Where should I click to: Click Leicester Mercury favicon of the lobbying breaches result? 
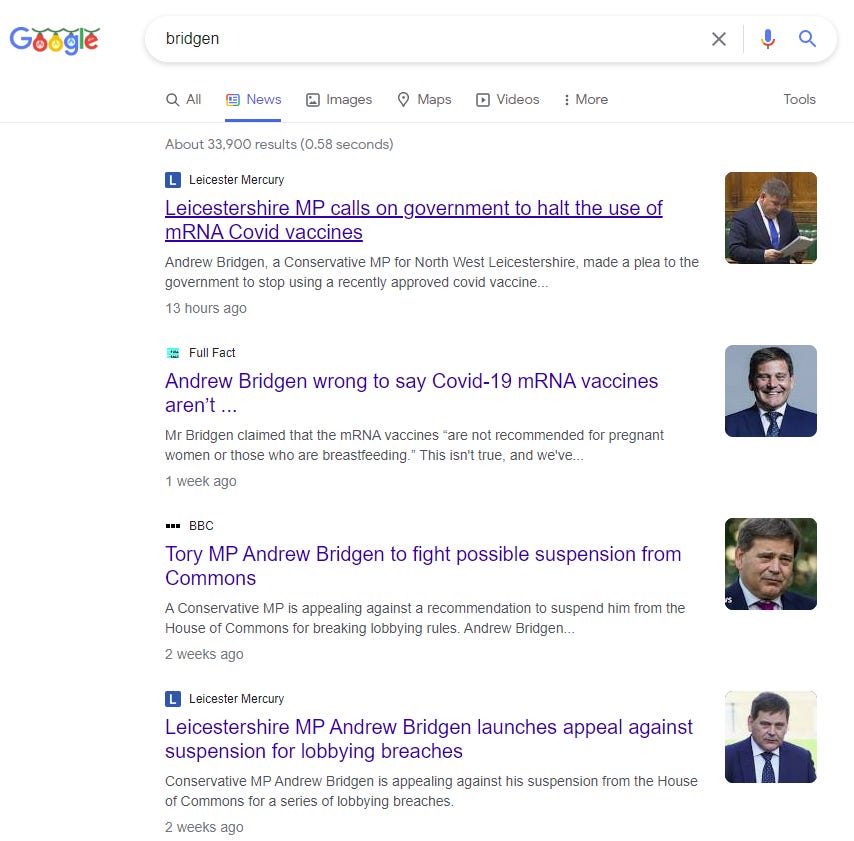coord(173,699)
